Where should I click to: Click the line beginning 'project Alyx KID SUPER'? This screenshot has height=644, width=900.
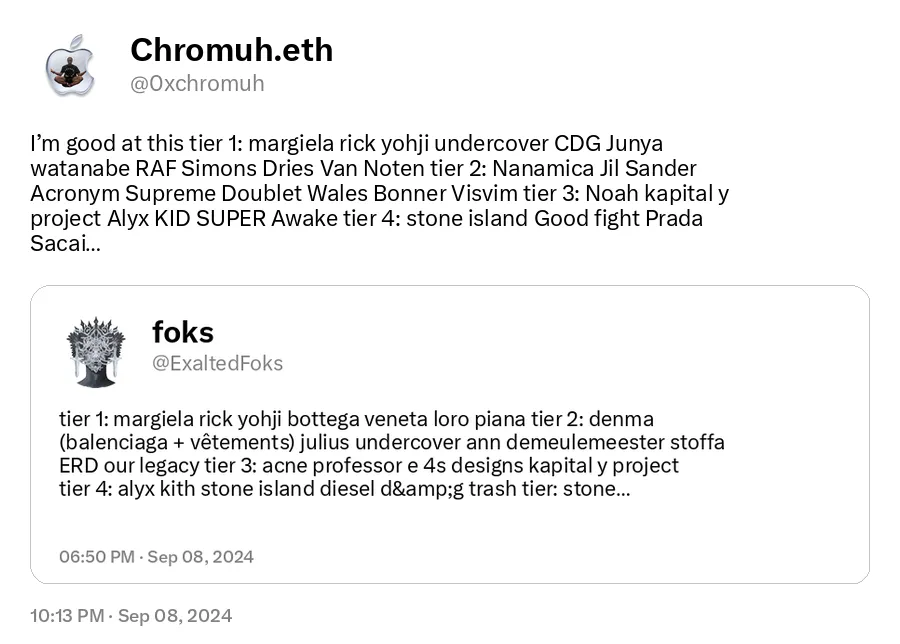tap(366, 219)
